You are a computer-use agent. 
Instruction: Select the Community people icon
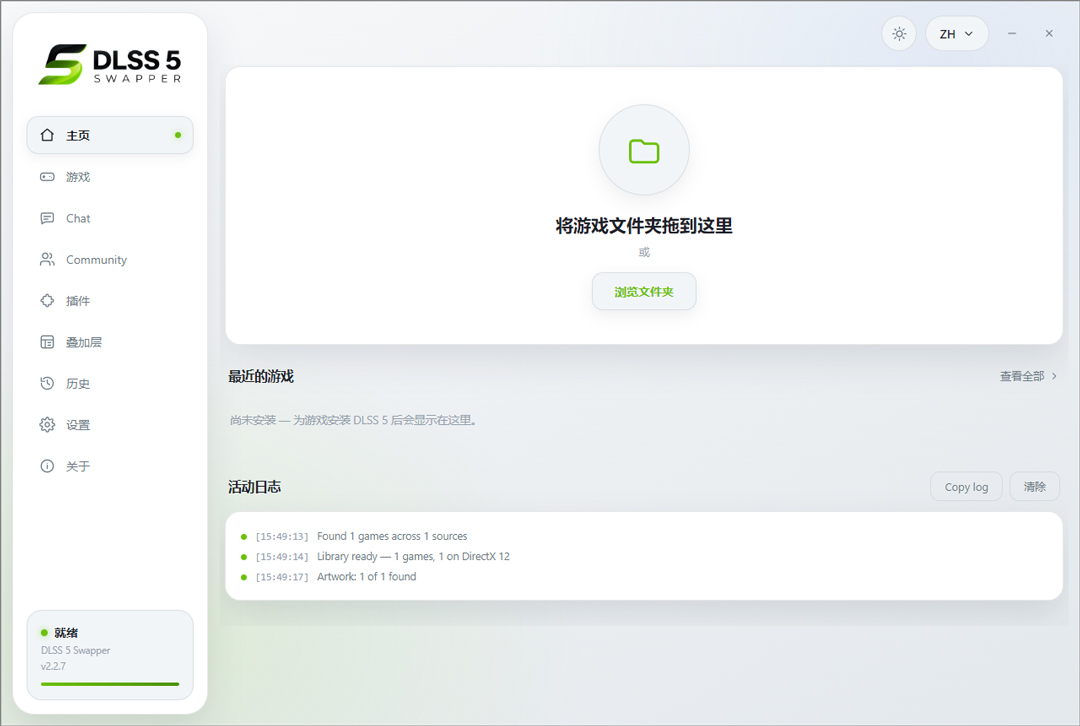click(x=47, y=260)
